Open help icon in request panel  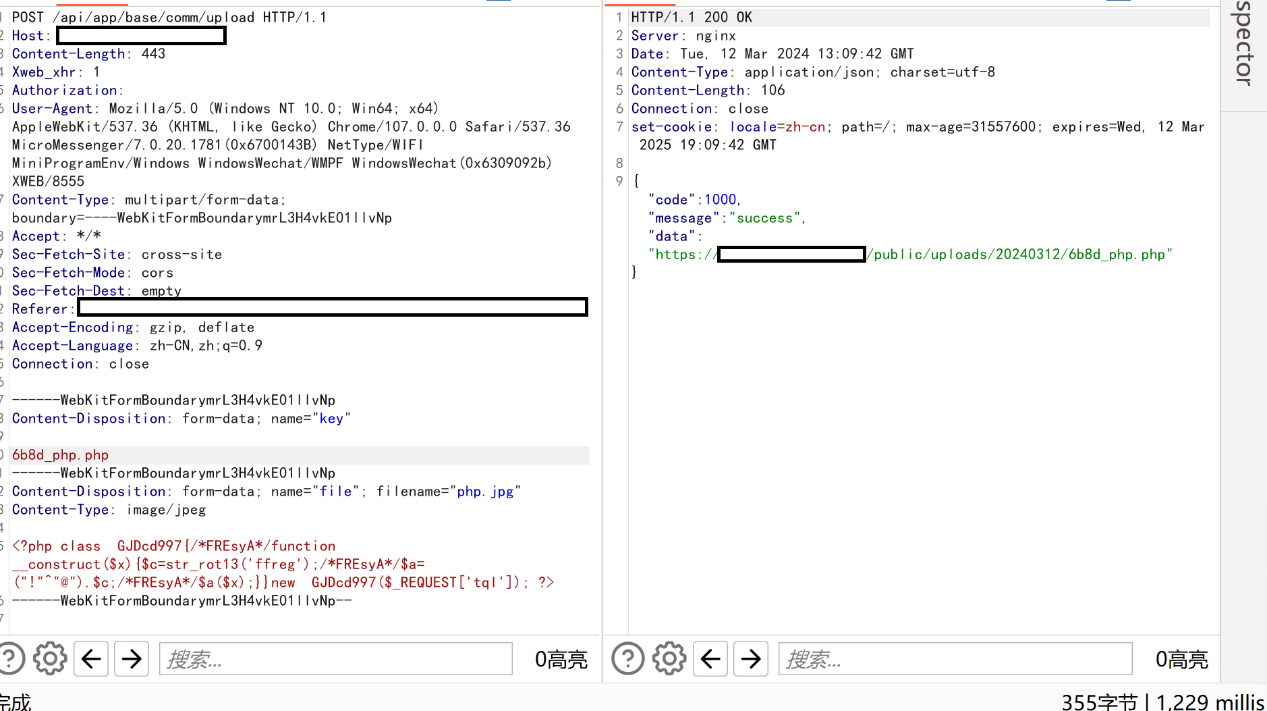(x=9, y=659)
